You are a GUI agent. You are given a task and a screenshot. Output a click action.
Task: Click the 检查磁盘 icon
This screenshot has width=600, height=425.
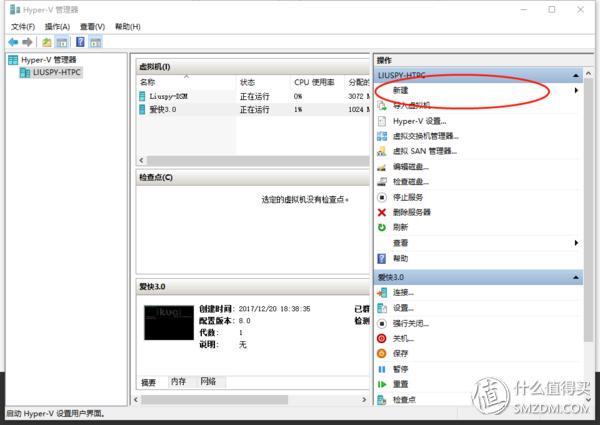(382, 182)
